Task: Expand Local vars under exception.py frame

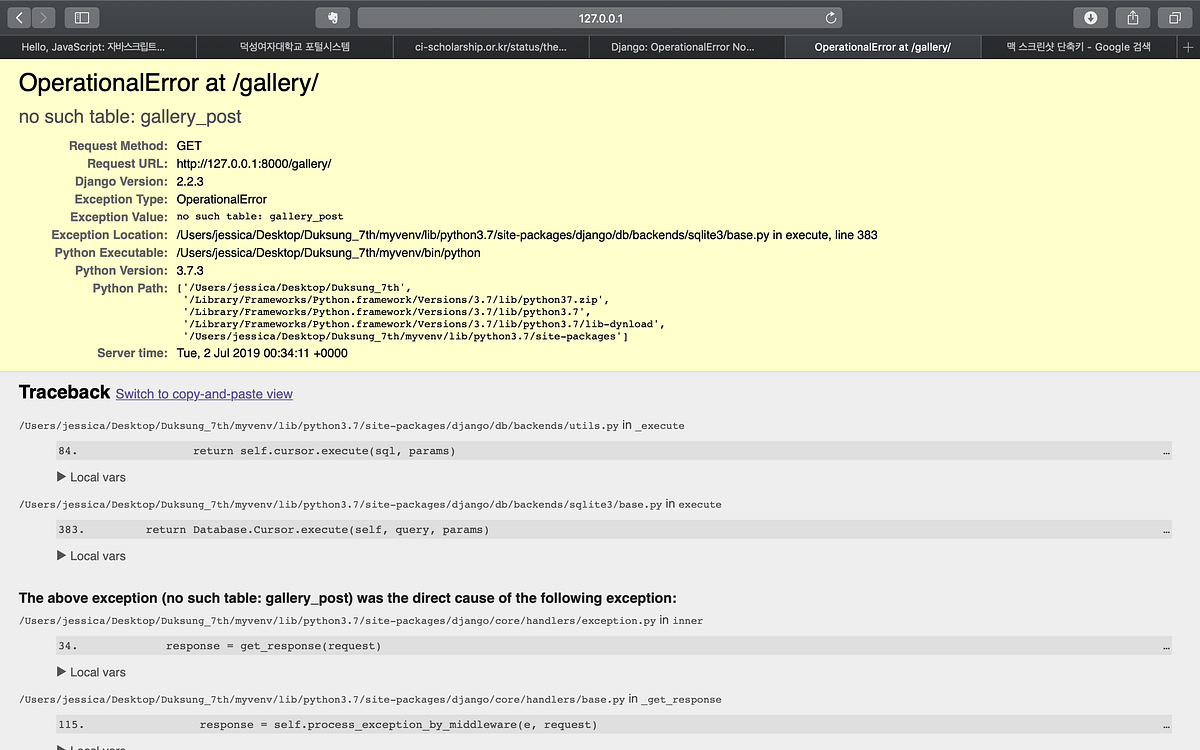Action: click(x=91, y=672)
